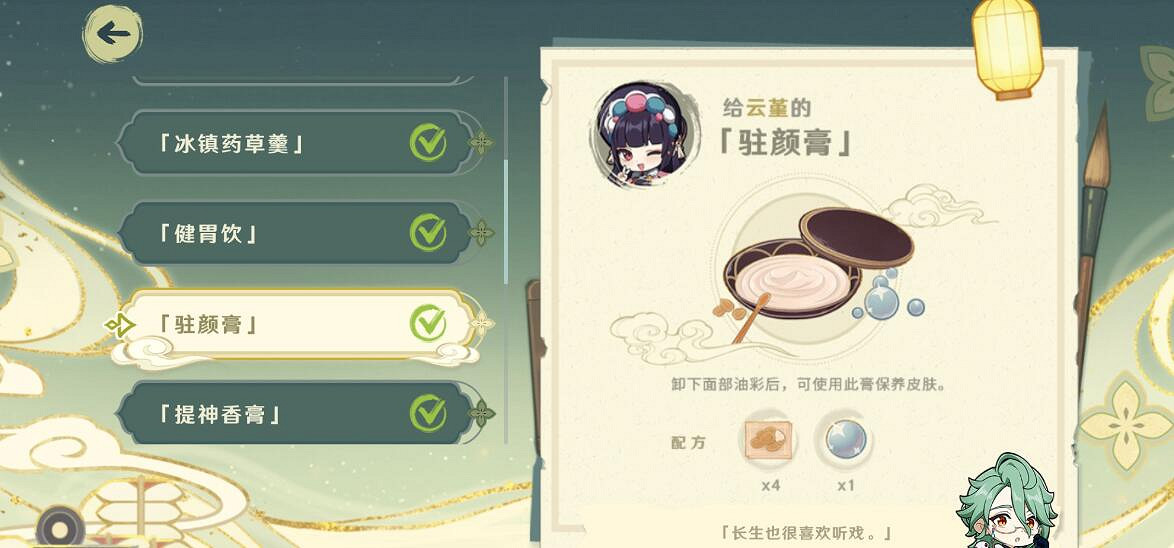Click the checkmark on 冰镇药草羹
1174x548 pixels.
pyautogui.click(x=428, y=142)
